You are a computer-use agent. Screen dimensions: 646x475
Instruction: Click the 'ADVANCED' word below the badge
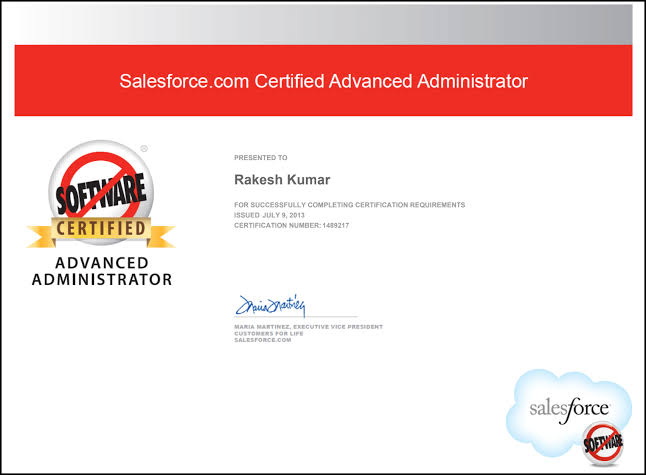tap(102, 263)
